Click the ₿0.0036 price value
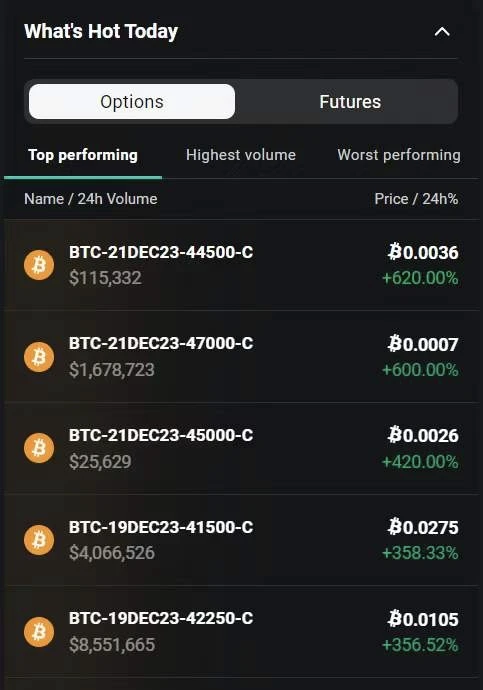This screenshot has height=690, width=483. [423, 252]
